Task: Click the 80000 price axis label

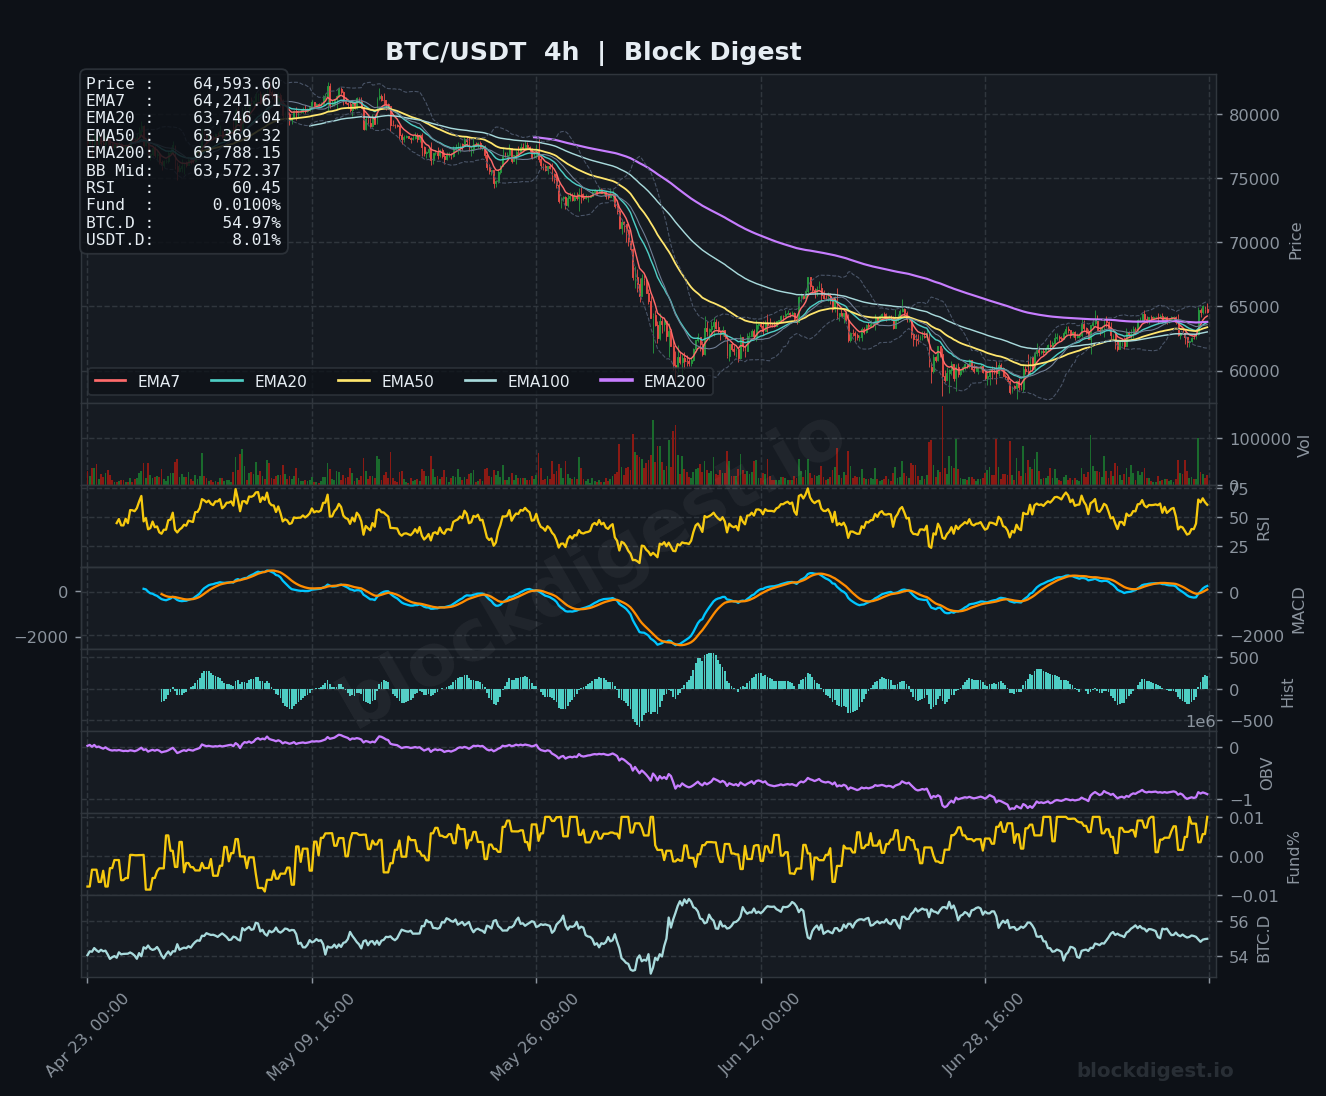Action: pyautogui.click(x=1254, y=115)
